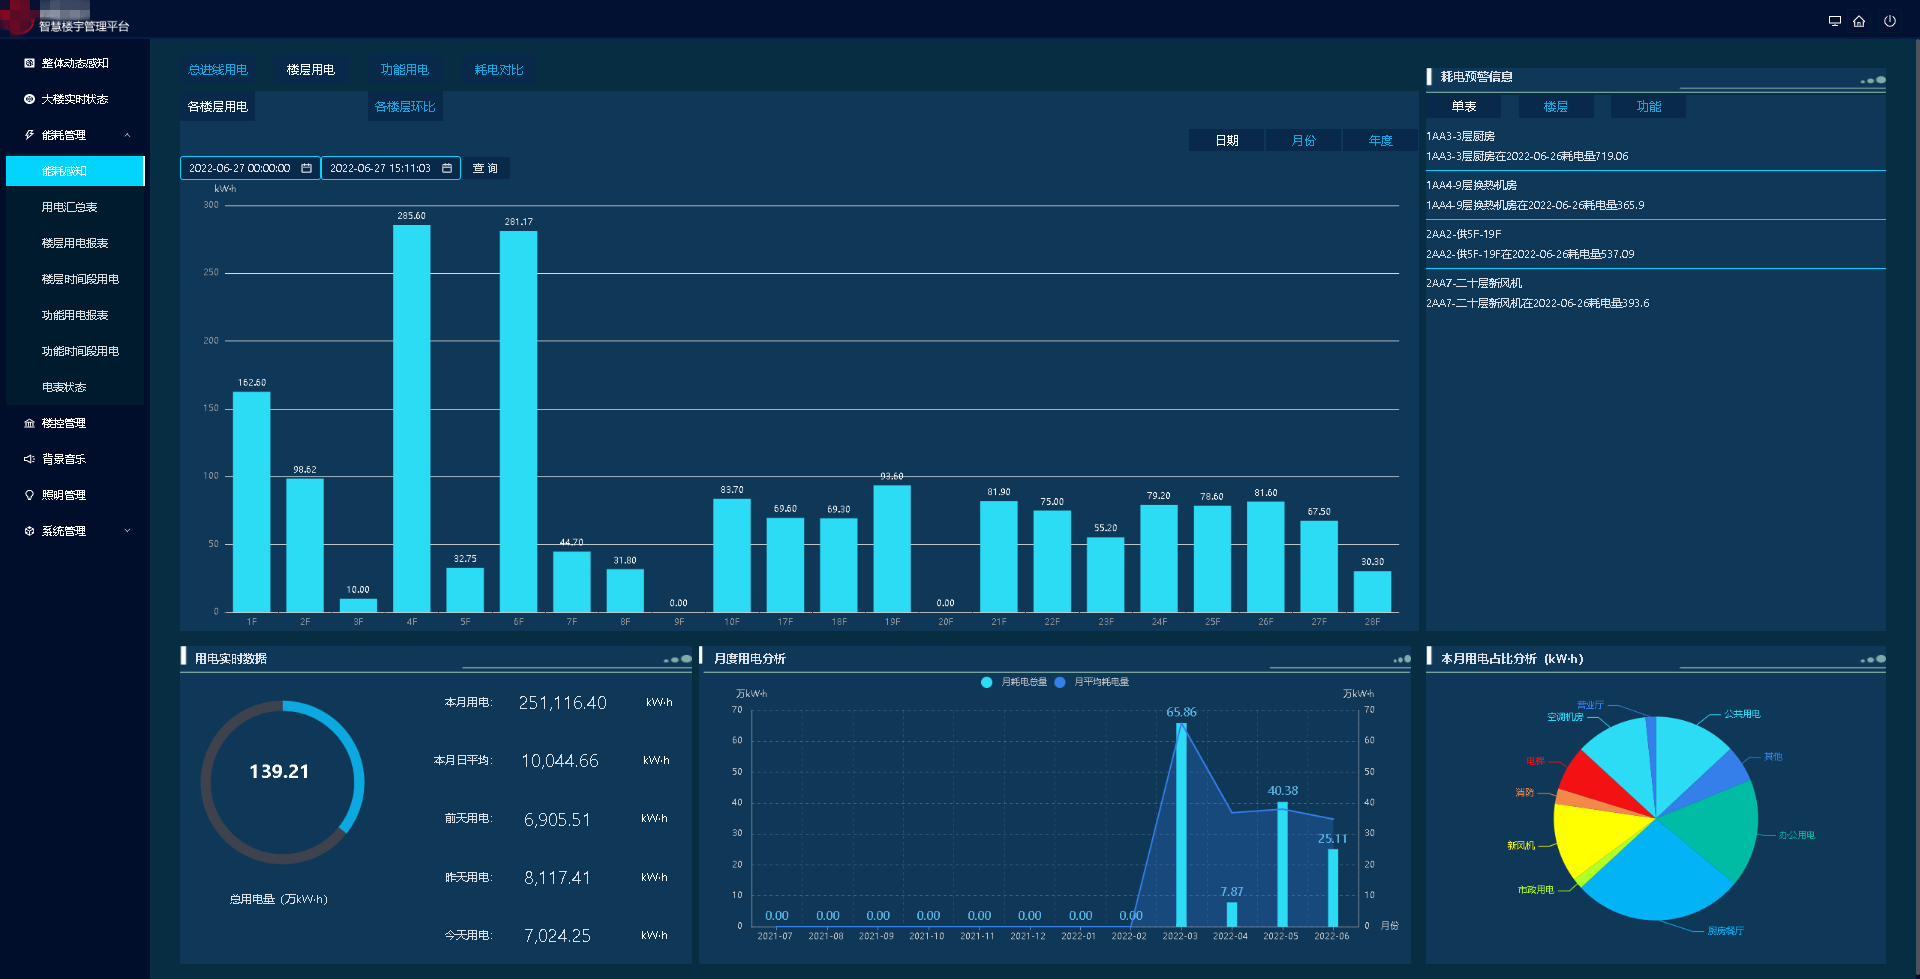1920x979 pixels.
Task: Click the monitor display icon in header
Action: tap(1834, 21)
